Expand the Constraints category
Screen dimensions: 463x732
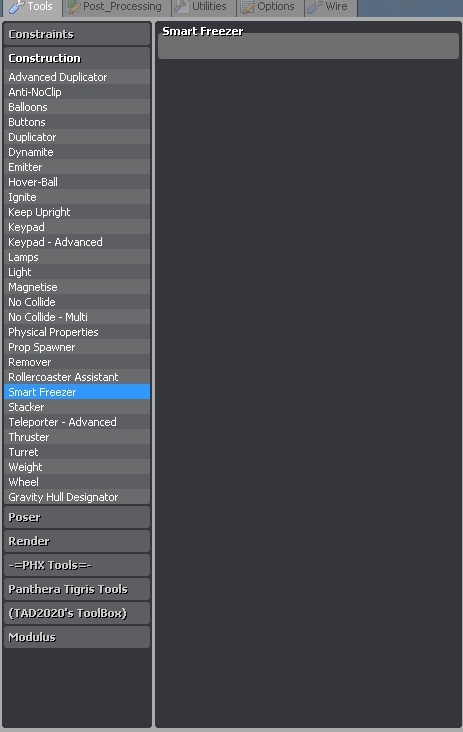[x=77, y=34]
